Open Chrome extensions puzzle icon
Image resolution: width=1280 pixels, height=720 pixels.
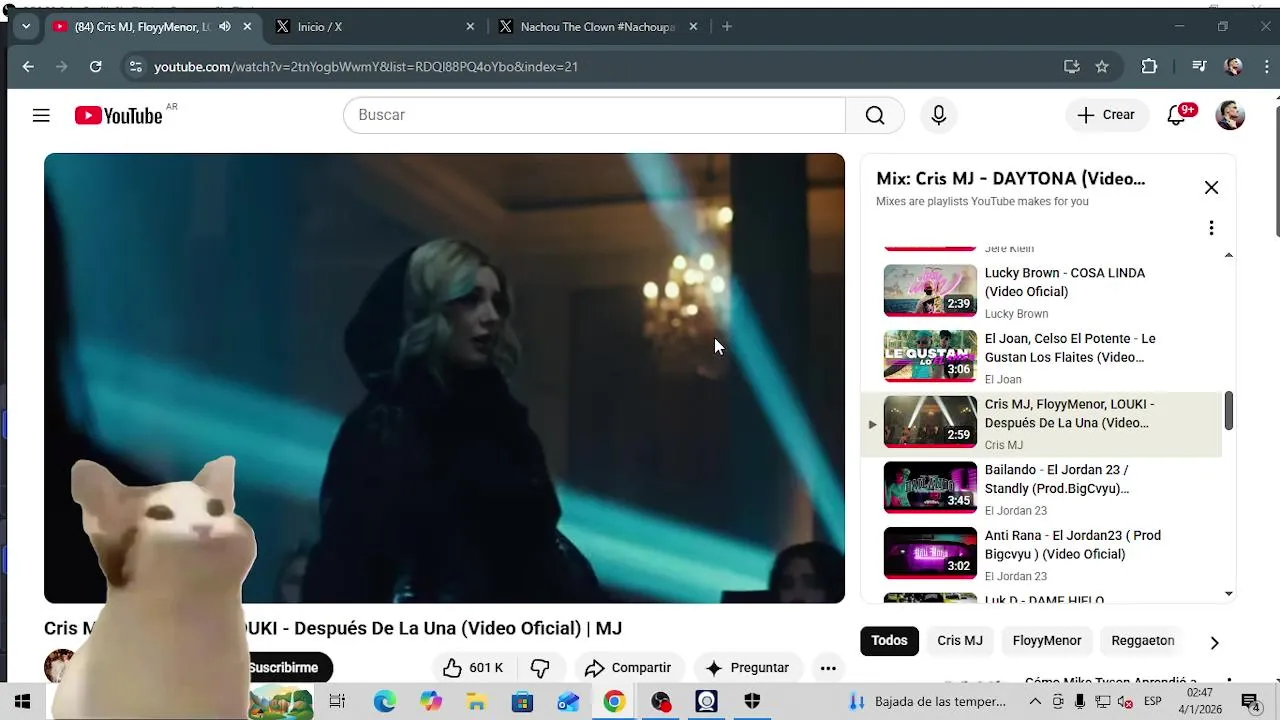(x=1149, y=67)
